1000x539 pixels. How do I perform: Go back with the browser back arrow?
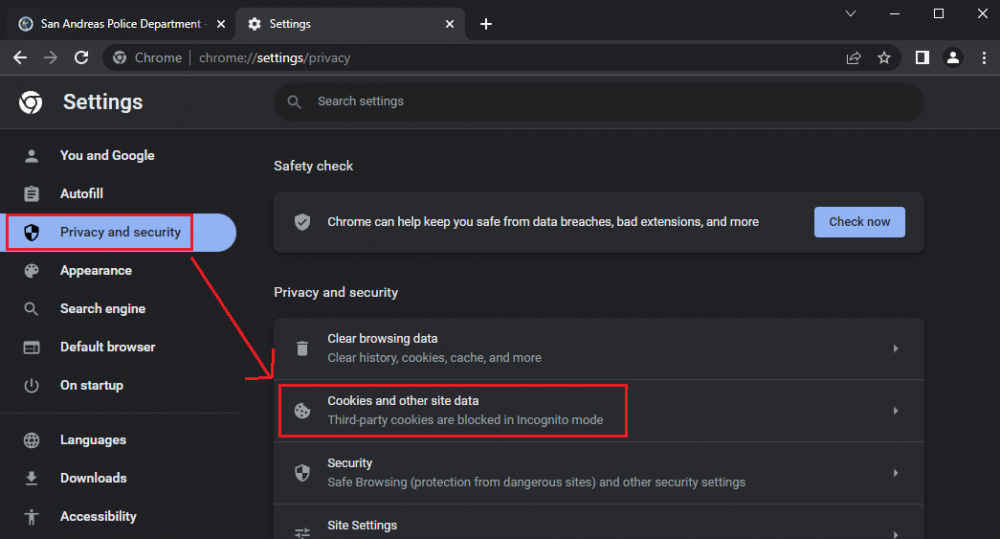pyautogui.click(x=20, y=58)
